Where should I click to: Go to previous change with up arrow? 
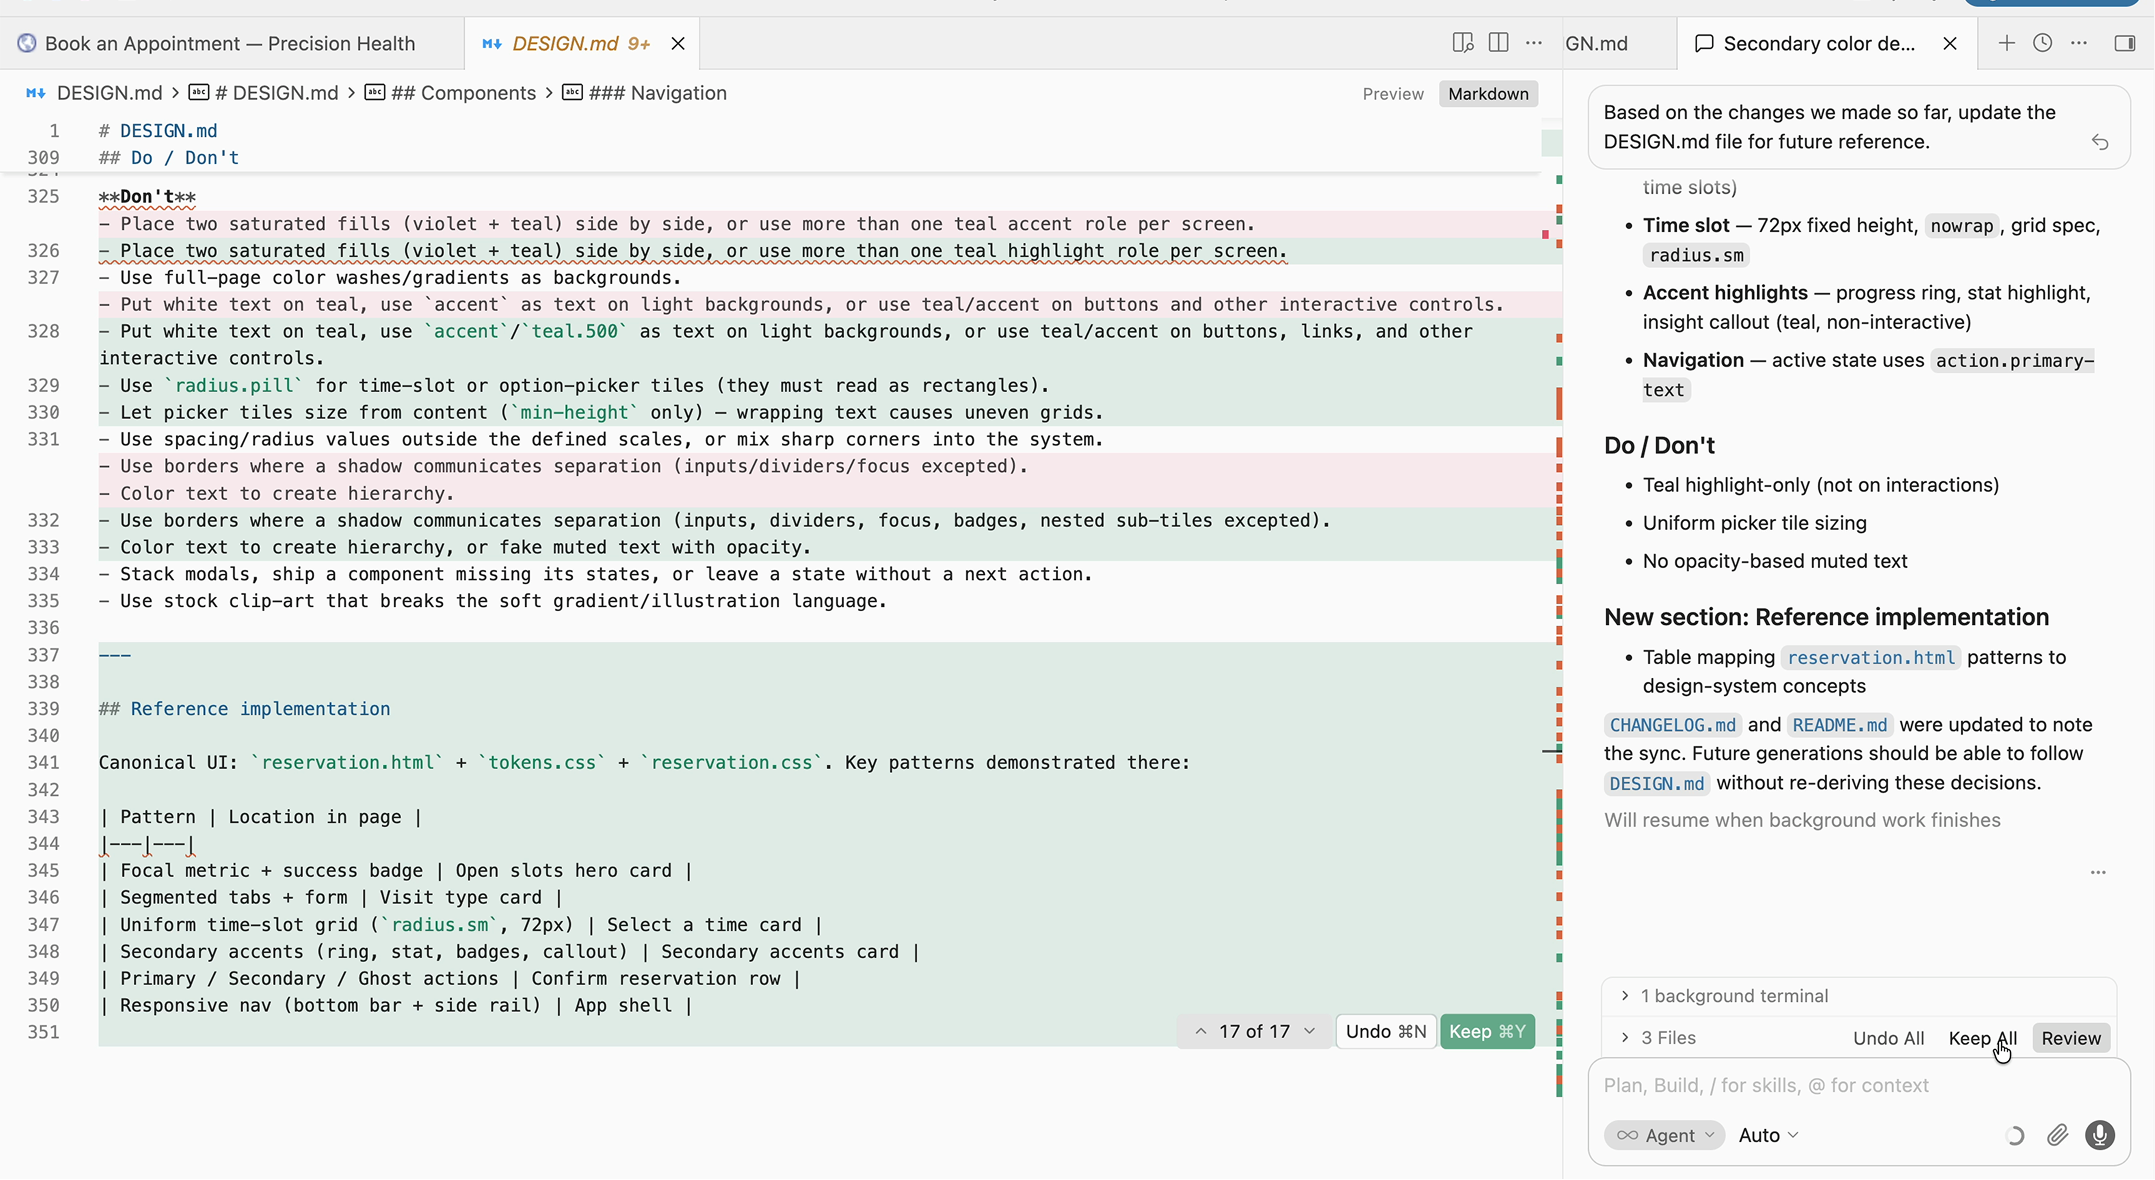[x=1201, y=1032]
